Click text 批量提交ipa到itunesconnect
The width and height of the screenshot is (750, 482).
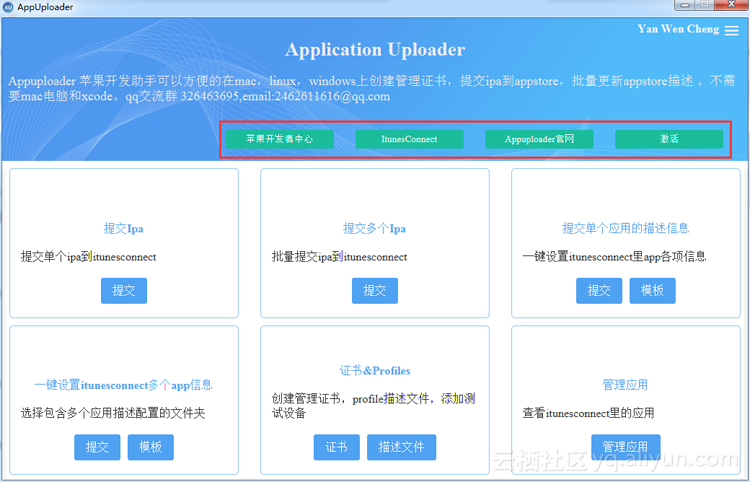(x=340, y=257)
